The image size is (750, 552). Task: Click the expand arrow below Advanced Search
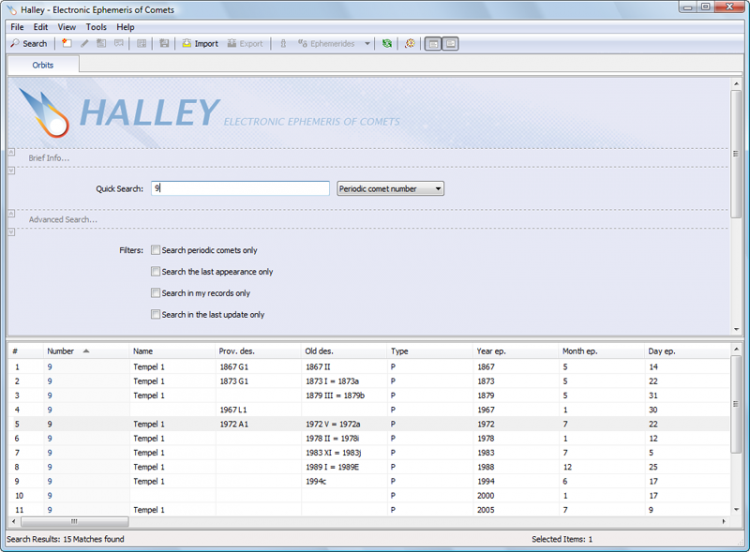pos(11,232)
